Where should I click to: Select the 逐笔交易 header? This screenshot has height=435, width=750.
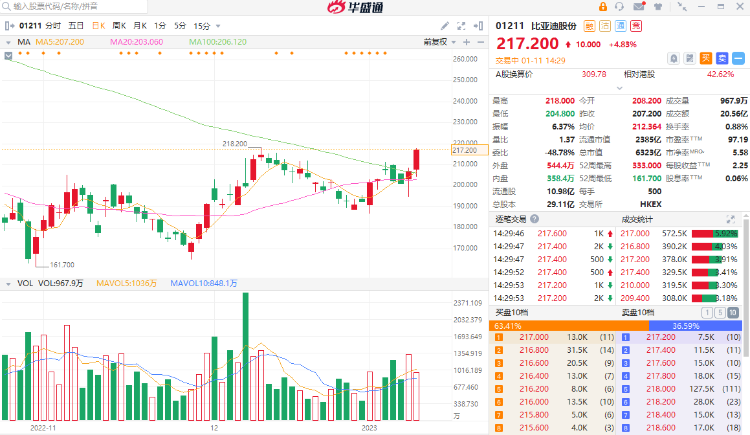click(x=510, y=219)
